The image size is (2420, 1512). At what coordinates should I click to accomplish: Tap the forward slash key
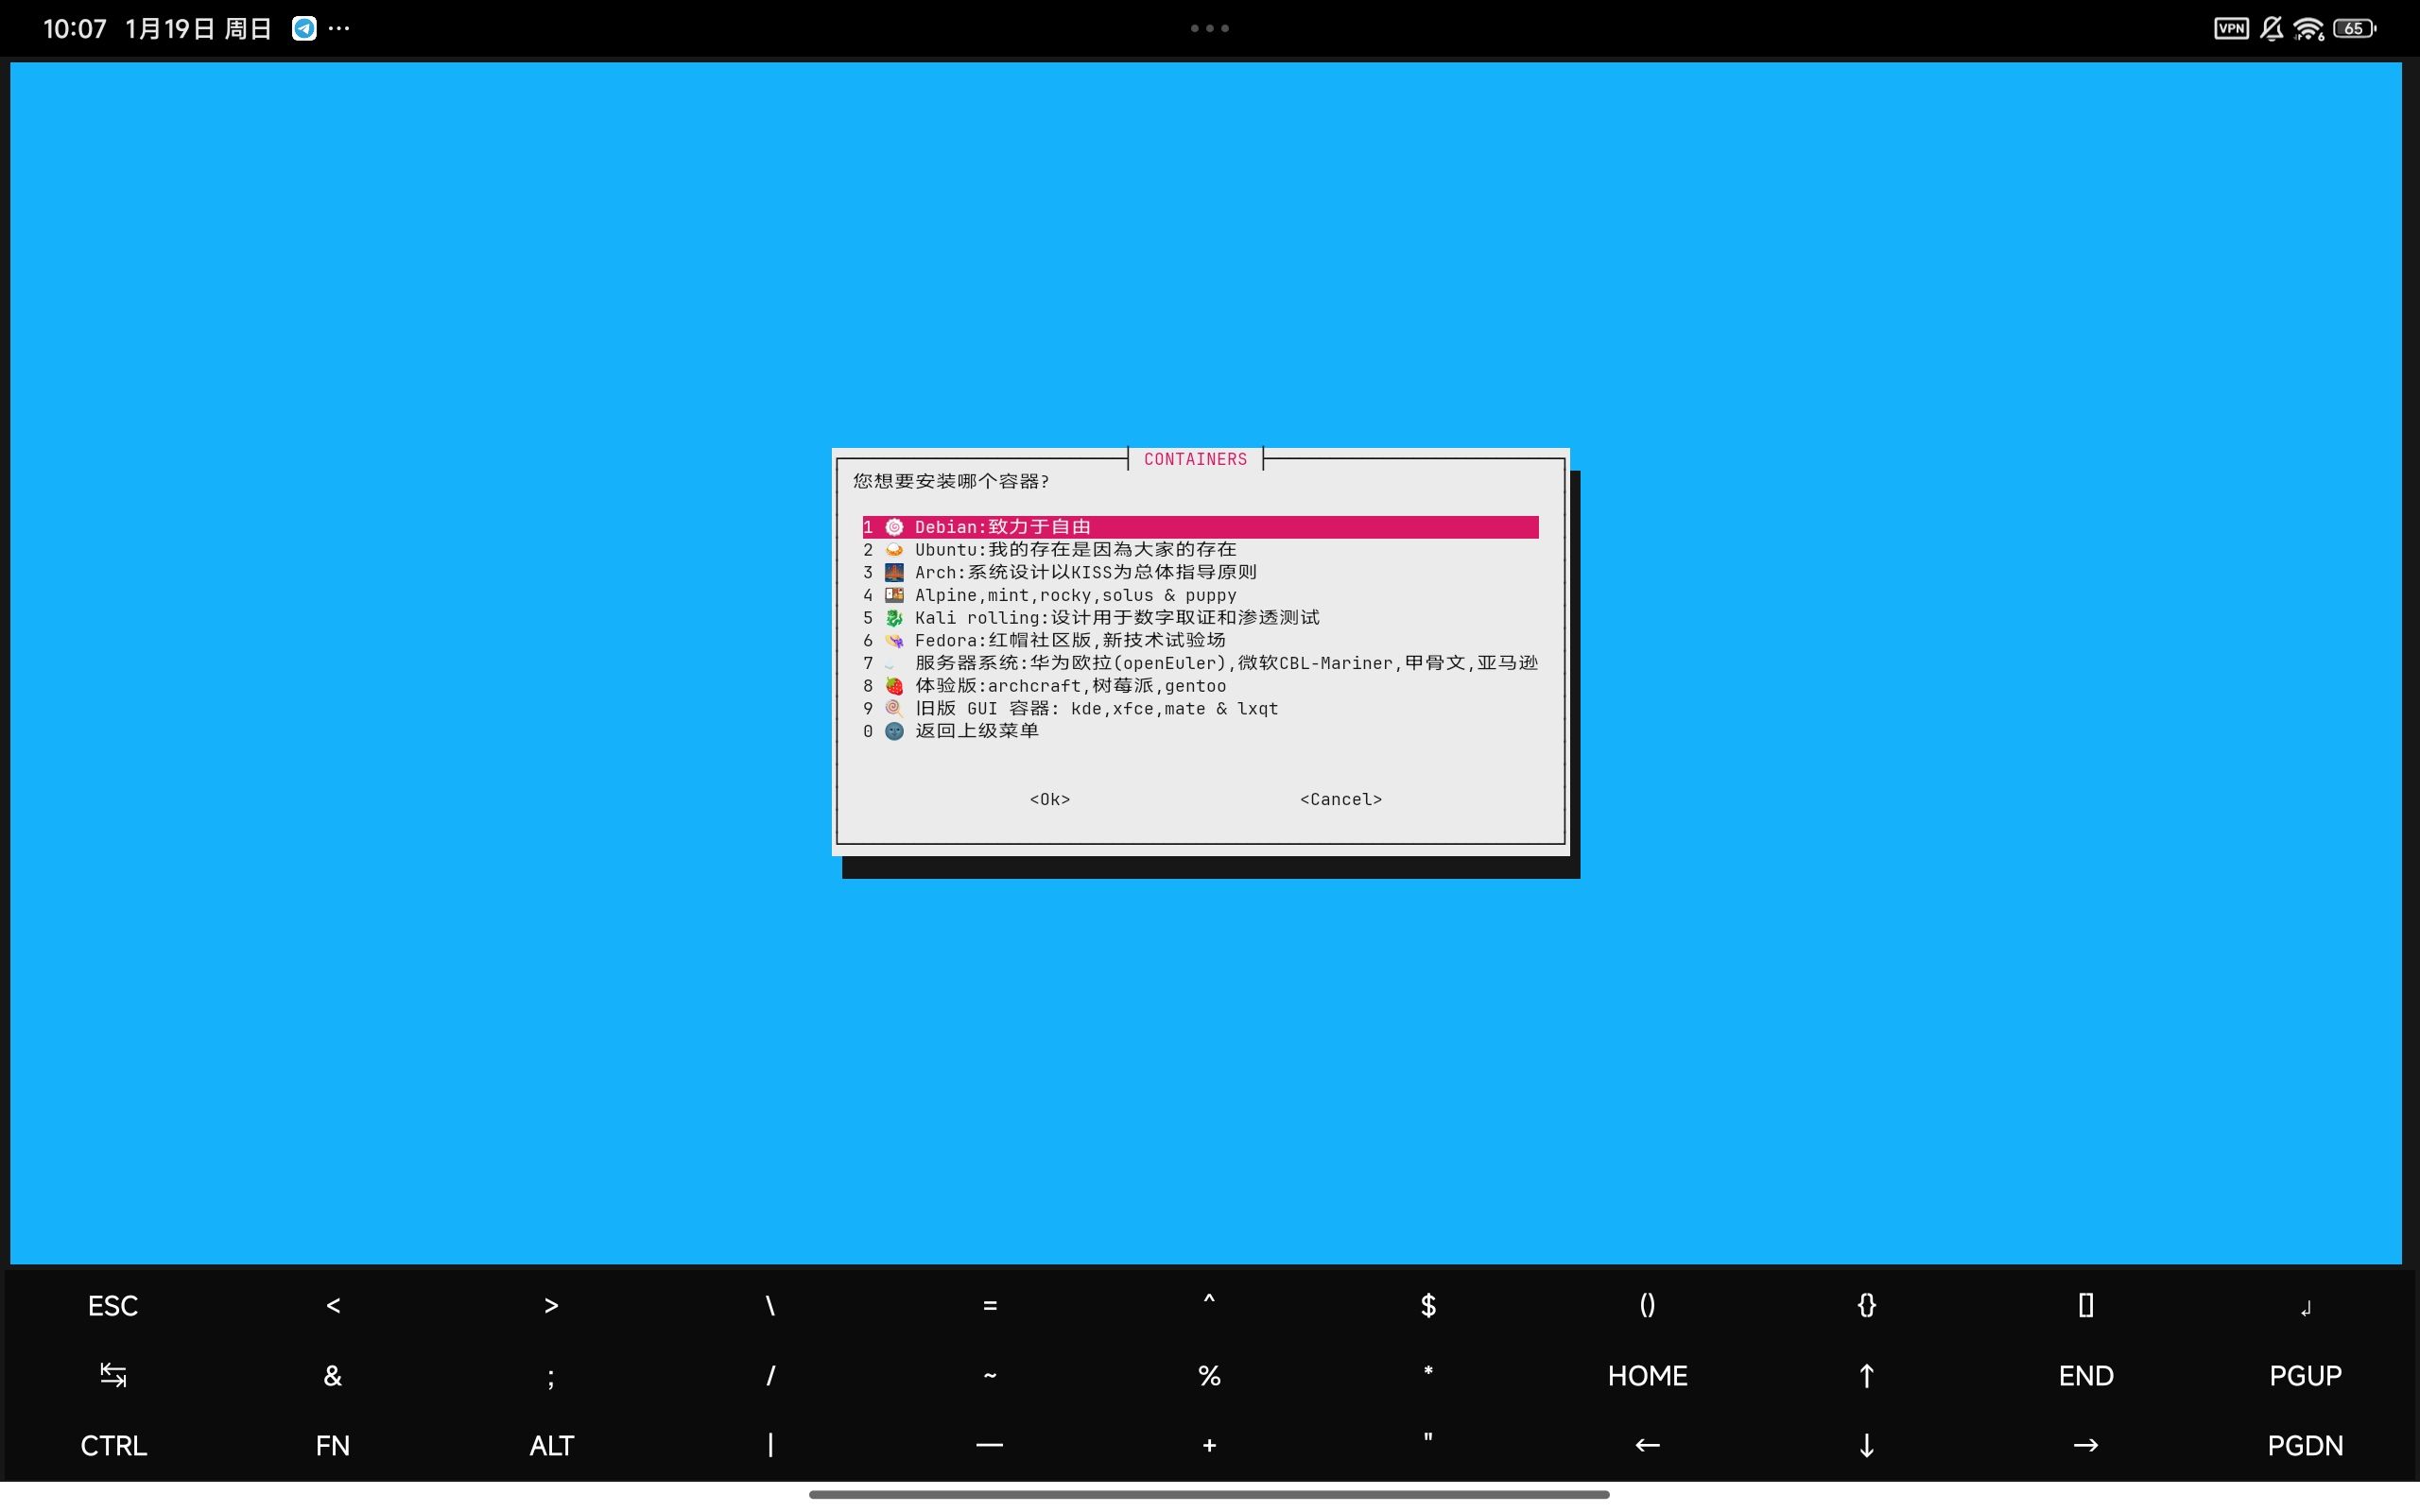tap(770, 1376)
